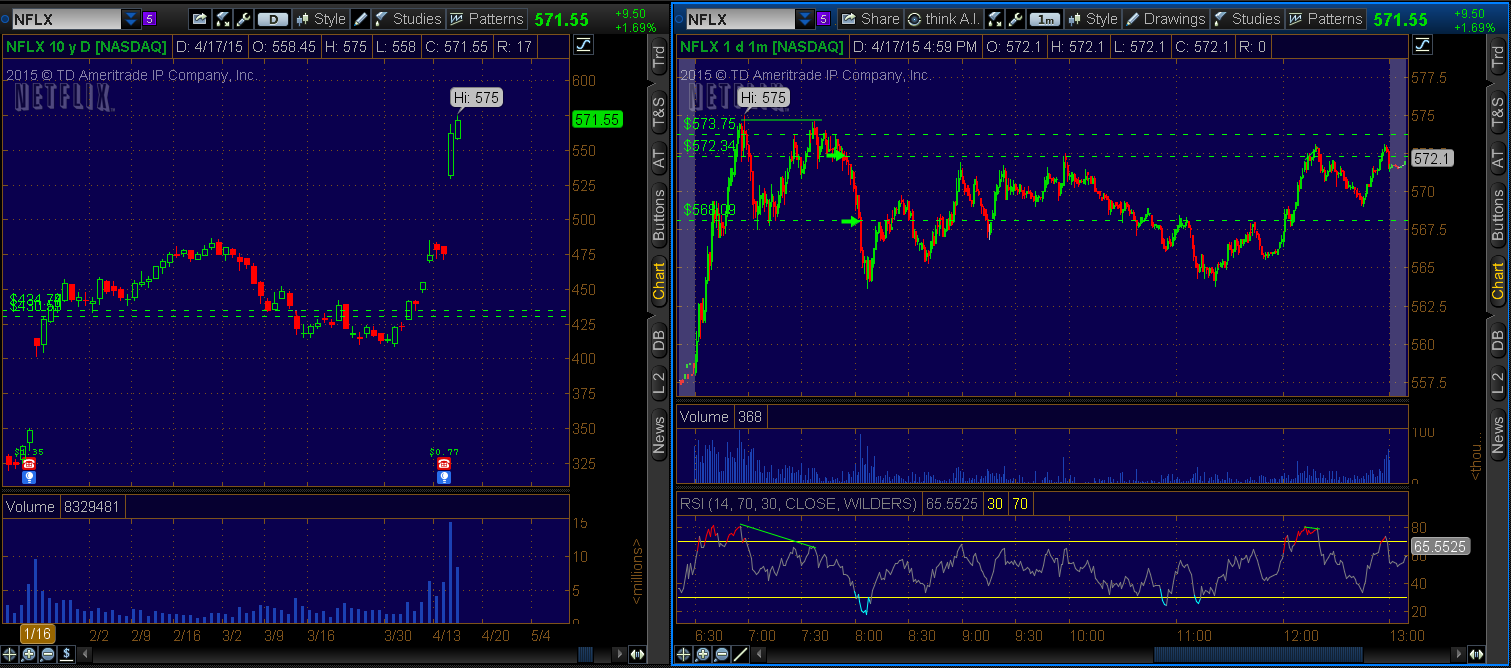Click the 70 overbought value in RSI header
This screenshot has height=668, width=1511.
pyautogui.click(x=1019, y=504)
